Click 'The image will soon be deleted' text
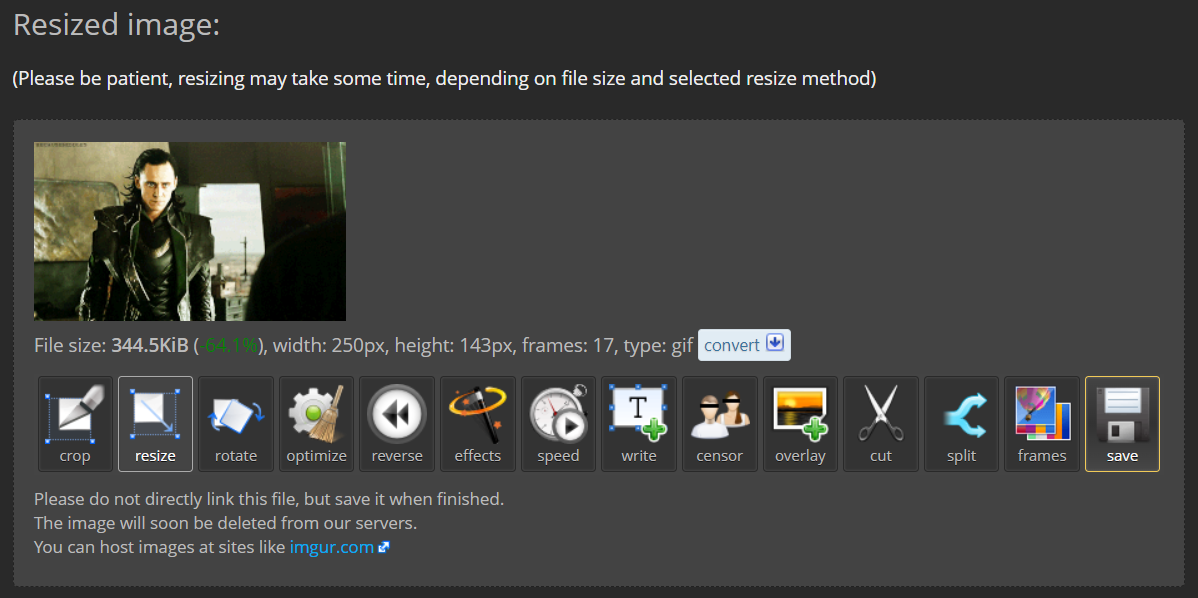The height and width of the screenshot is (598, 1198). click(x=225, y=524)
